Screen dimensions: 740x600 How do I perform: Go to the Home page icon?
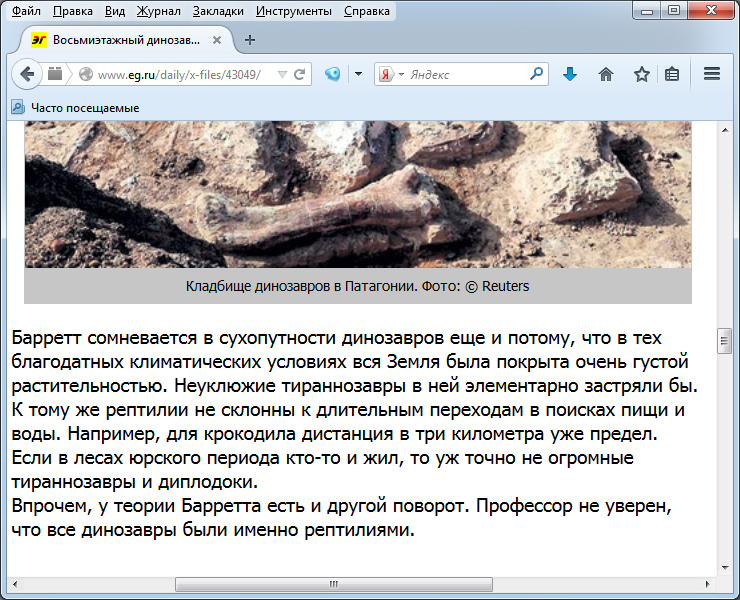tap(606, 74)
